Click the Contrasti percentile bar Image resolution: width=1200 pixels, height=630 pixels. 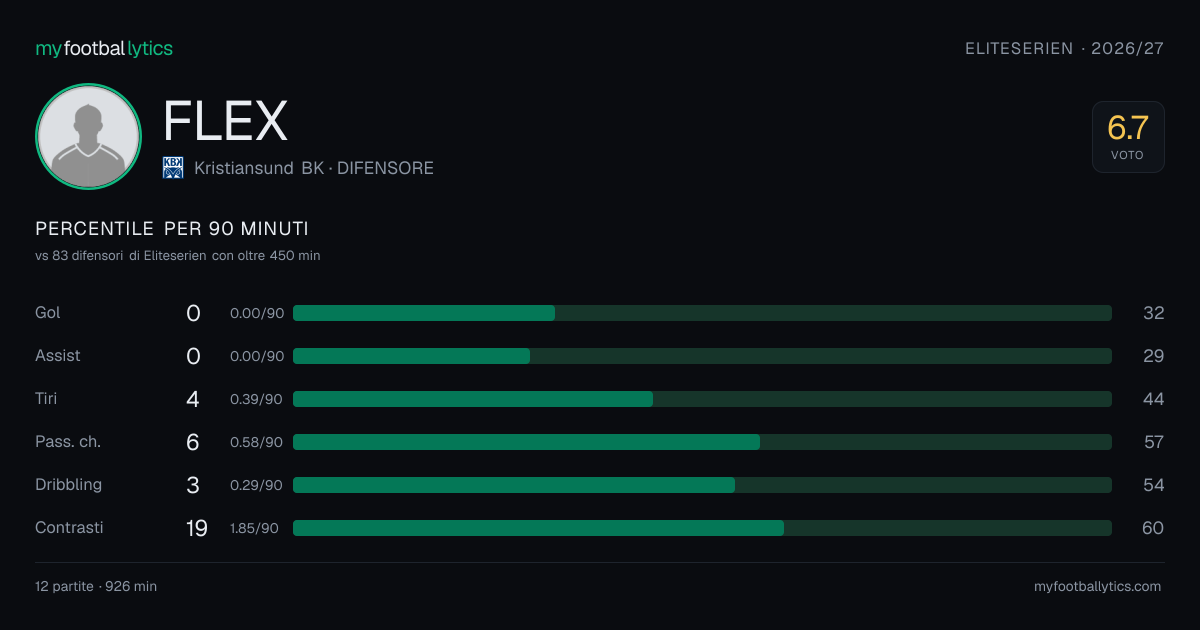pos(702,528)
